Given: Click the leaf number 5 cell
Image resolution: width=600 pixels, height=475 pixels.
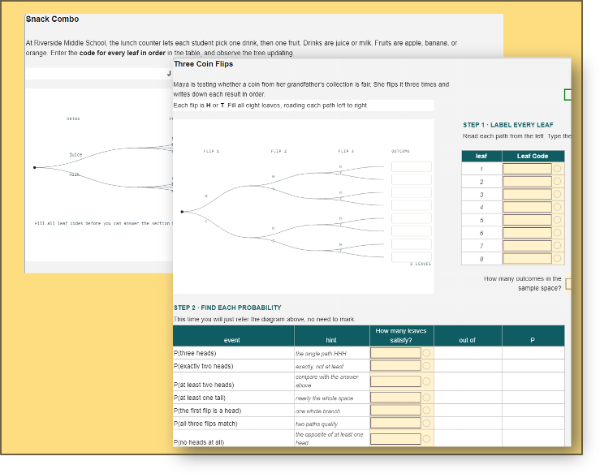Looking at the screenshot, I should click(x=481, y=220).
